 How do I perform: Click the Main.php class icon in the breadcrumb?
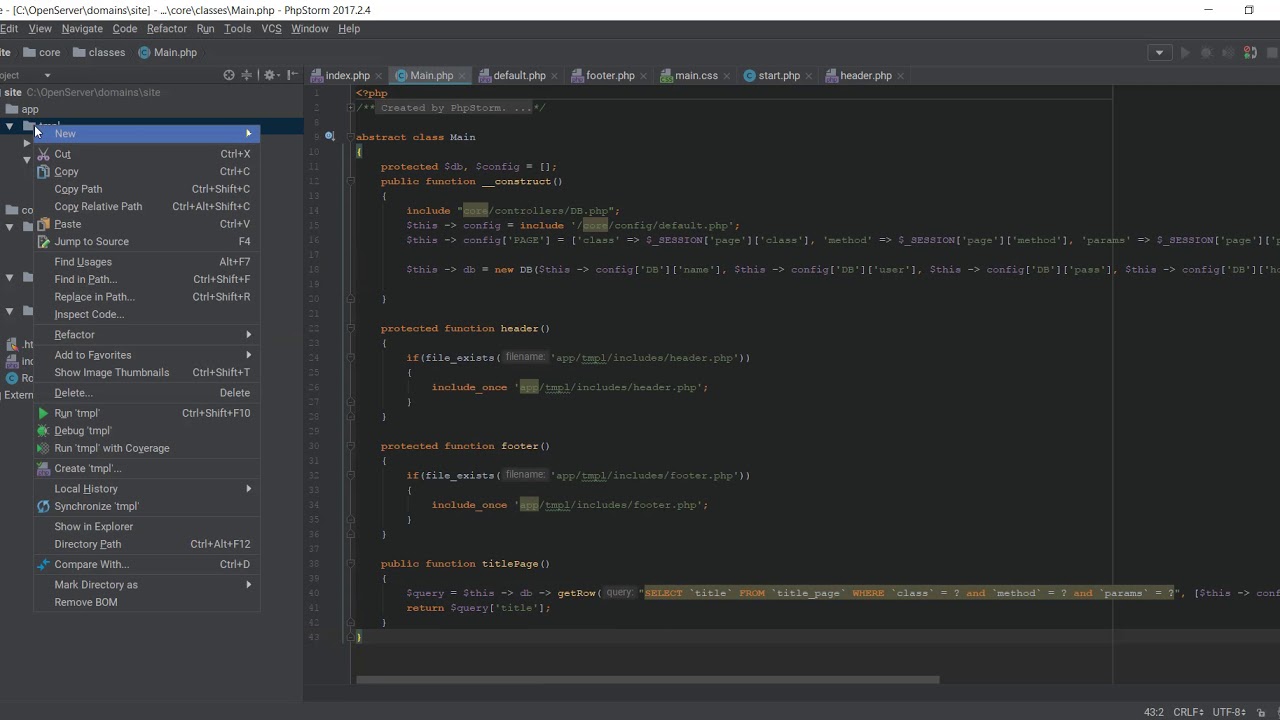coord(144,53)
